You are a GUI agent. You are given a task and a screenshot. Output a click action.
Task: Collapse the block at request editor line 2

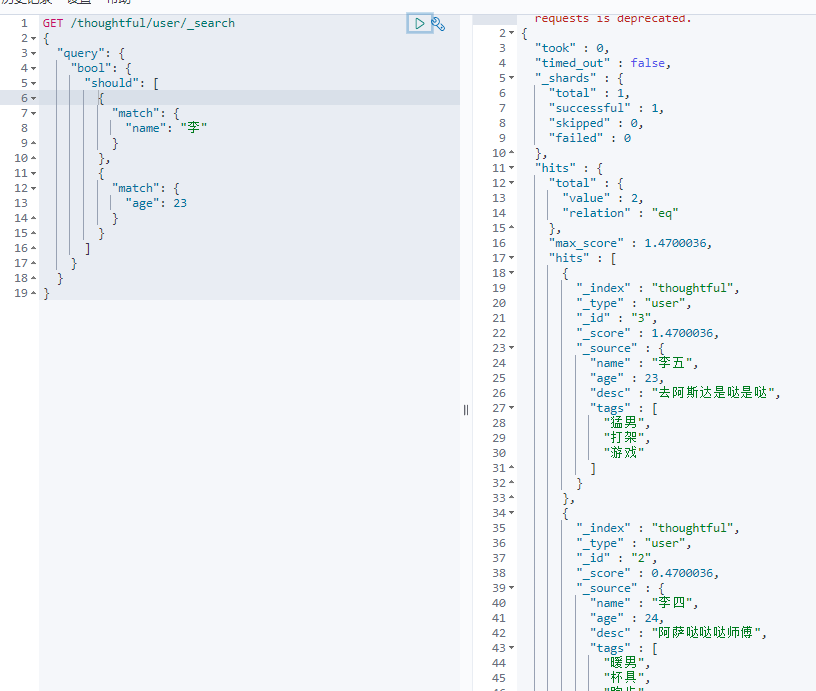(x=34, y=39)
